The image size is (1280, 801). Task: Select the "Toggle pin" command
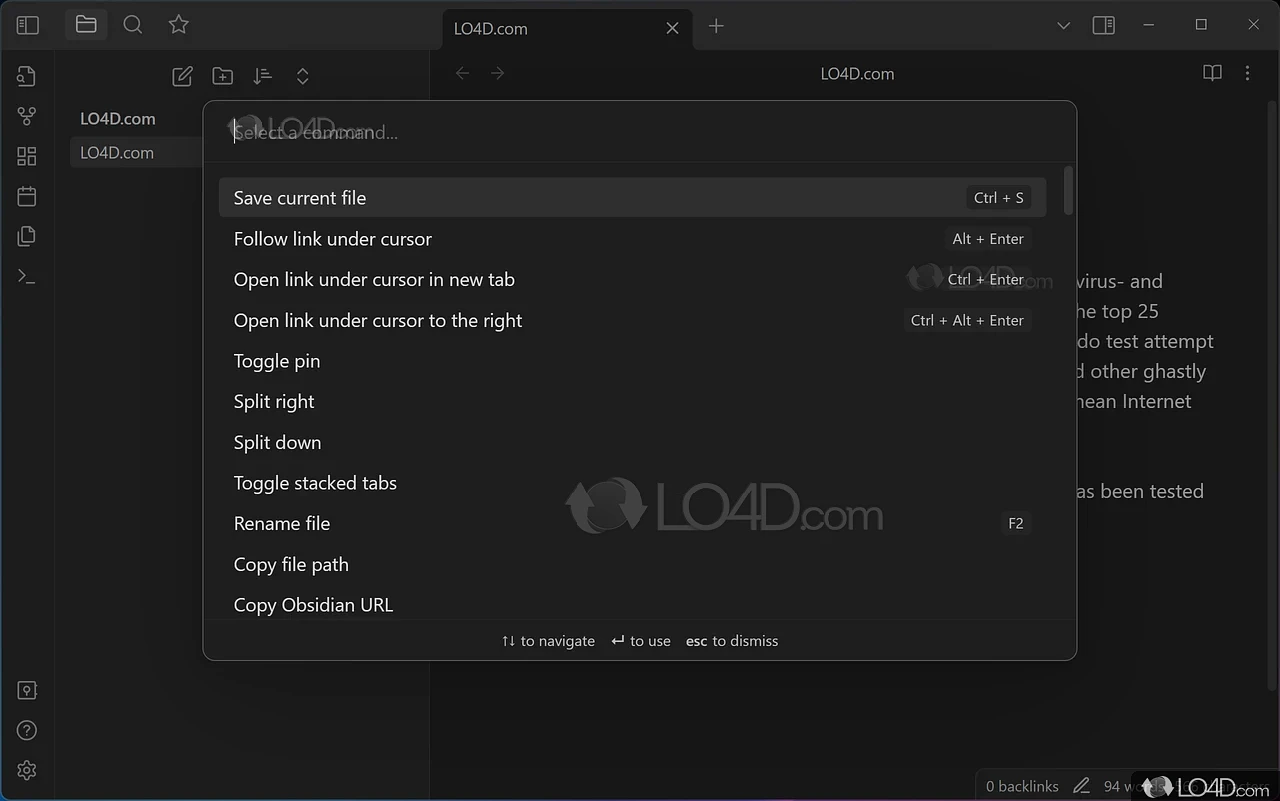click(277, 361)
